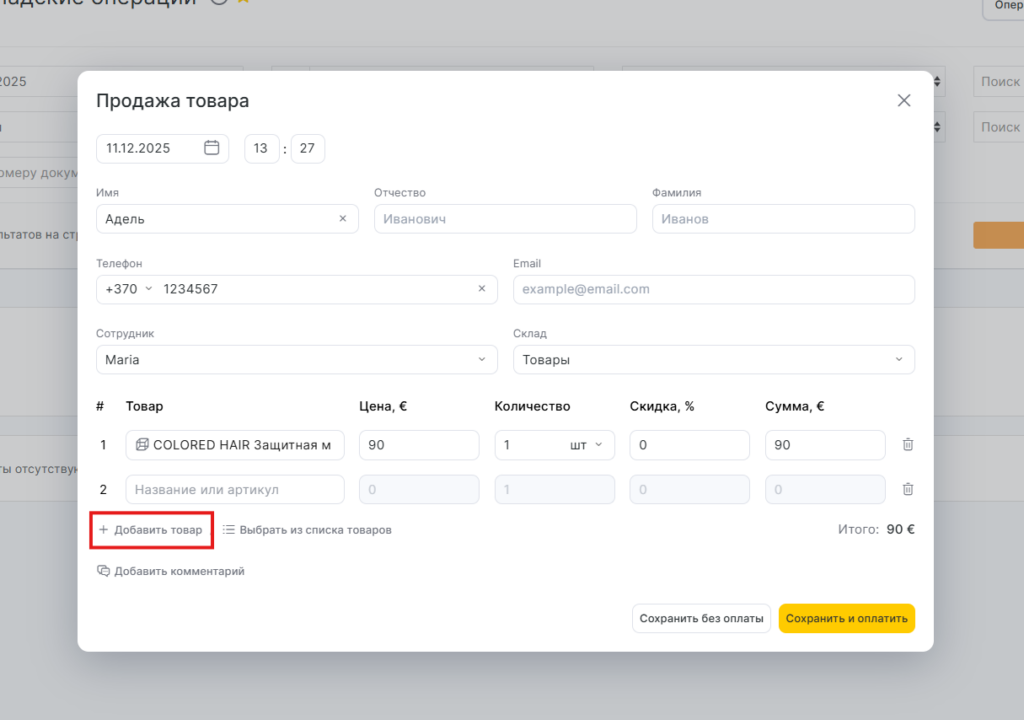This screenshot has height=720, width=1024.
Task: Open the +370 country code dropdown
Action: [130, 289]
